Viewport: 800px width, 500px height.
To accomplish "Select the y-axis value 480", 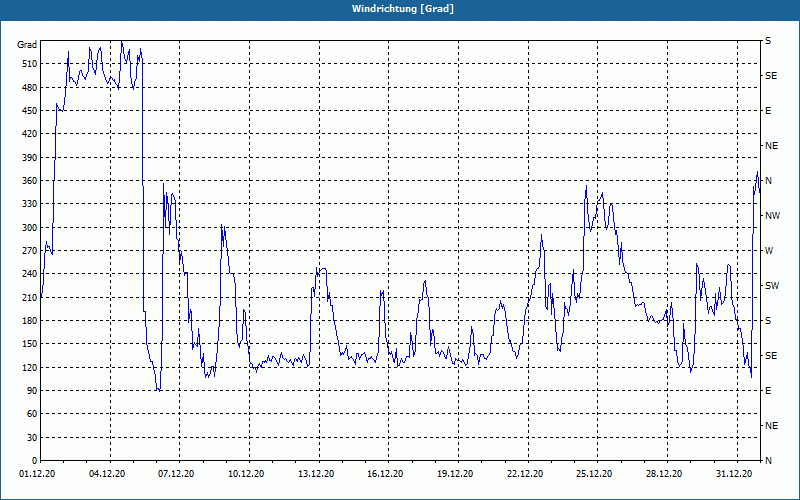I will [x=30, y=87].
